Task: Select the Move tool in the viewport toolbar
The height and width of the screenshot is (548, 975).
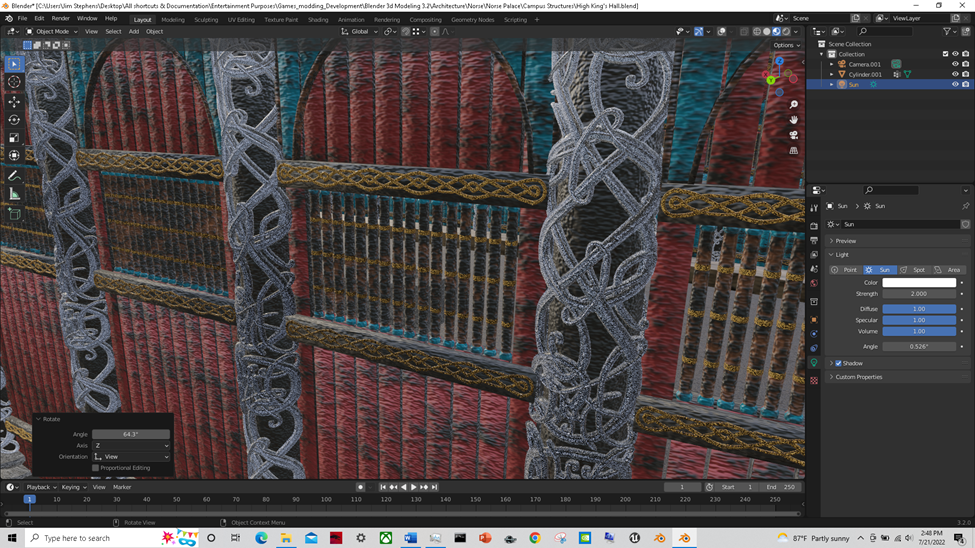Action: tap(14, 101)
